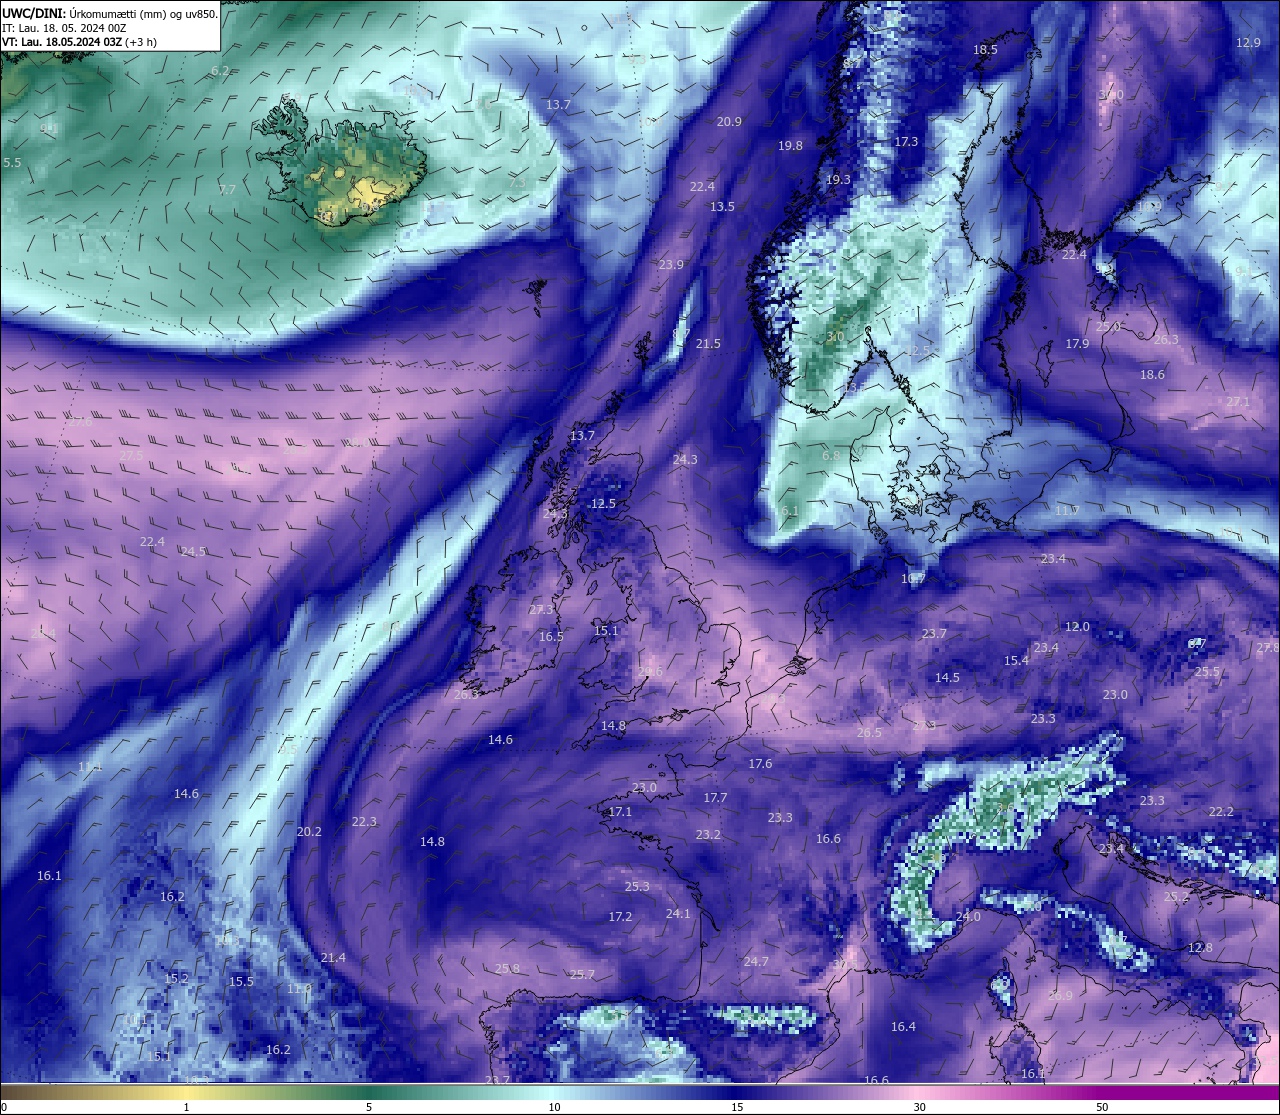The width and height of the screenshot is (1280, 1115).
Task: Click the map value 15.2
Action: click(176, 979)
